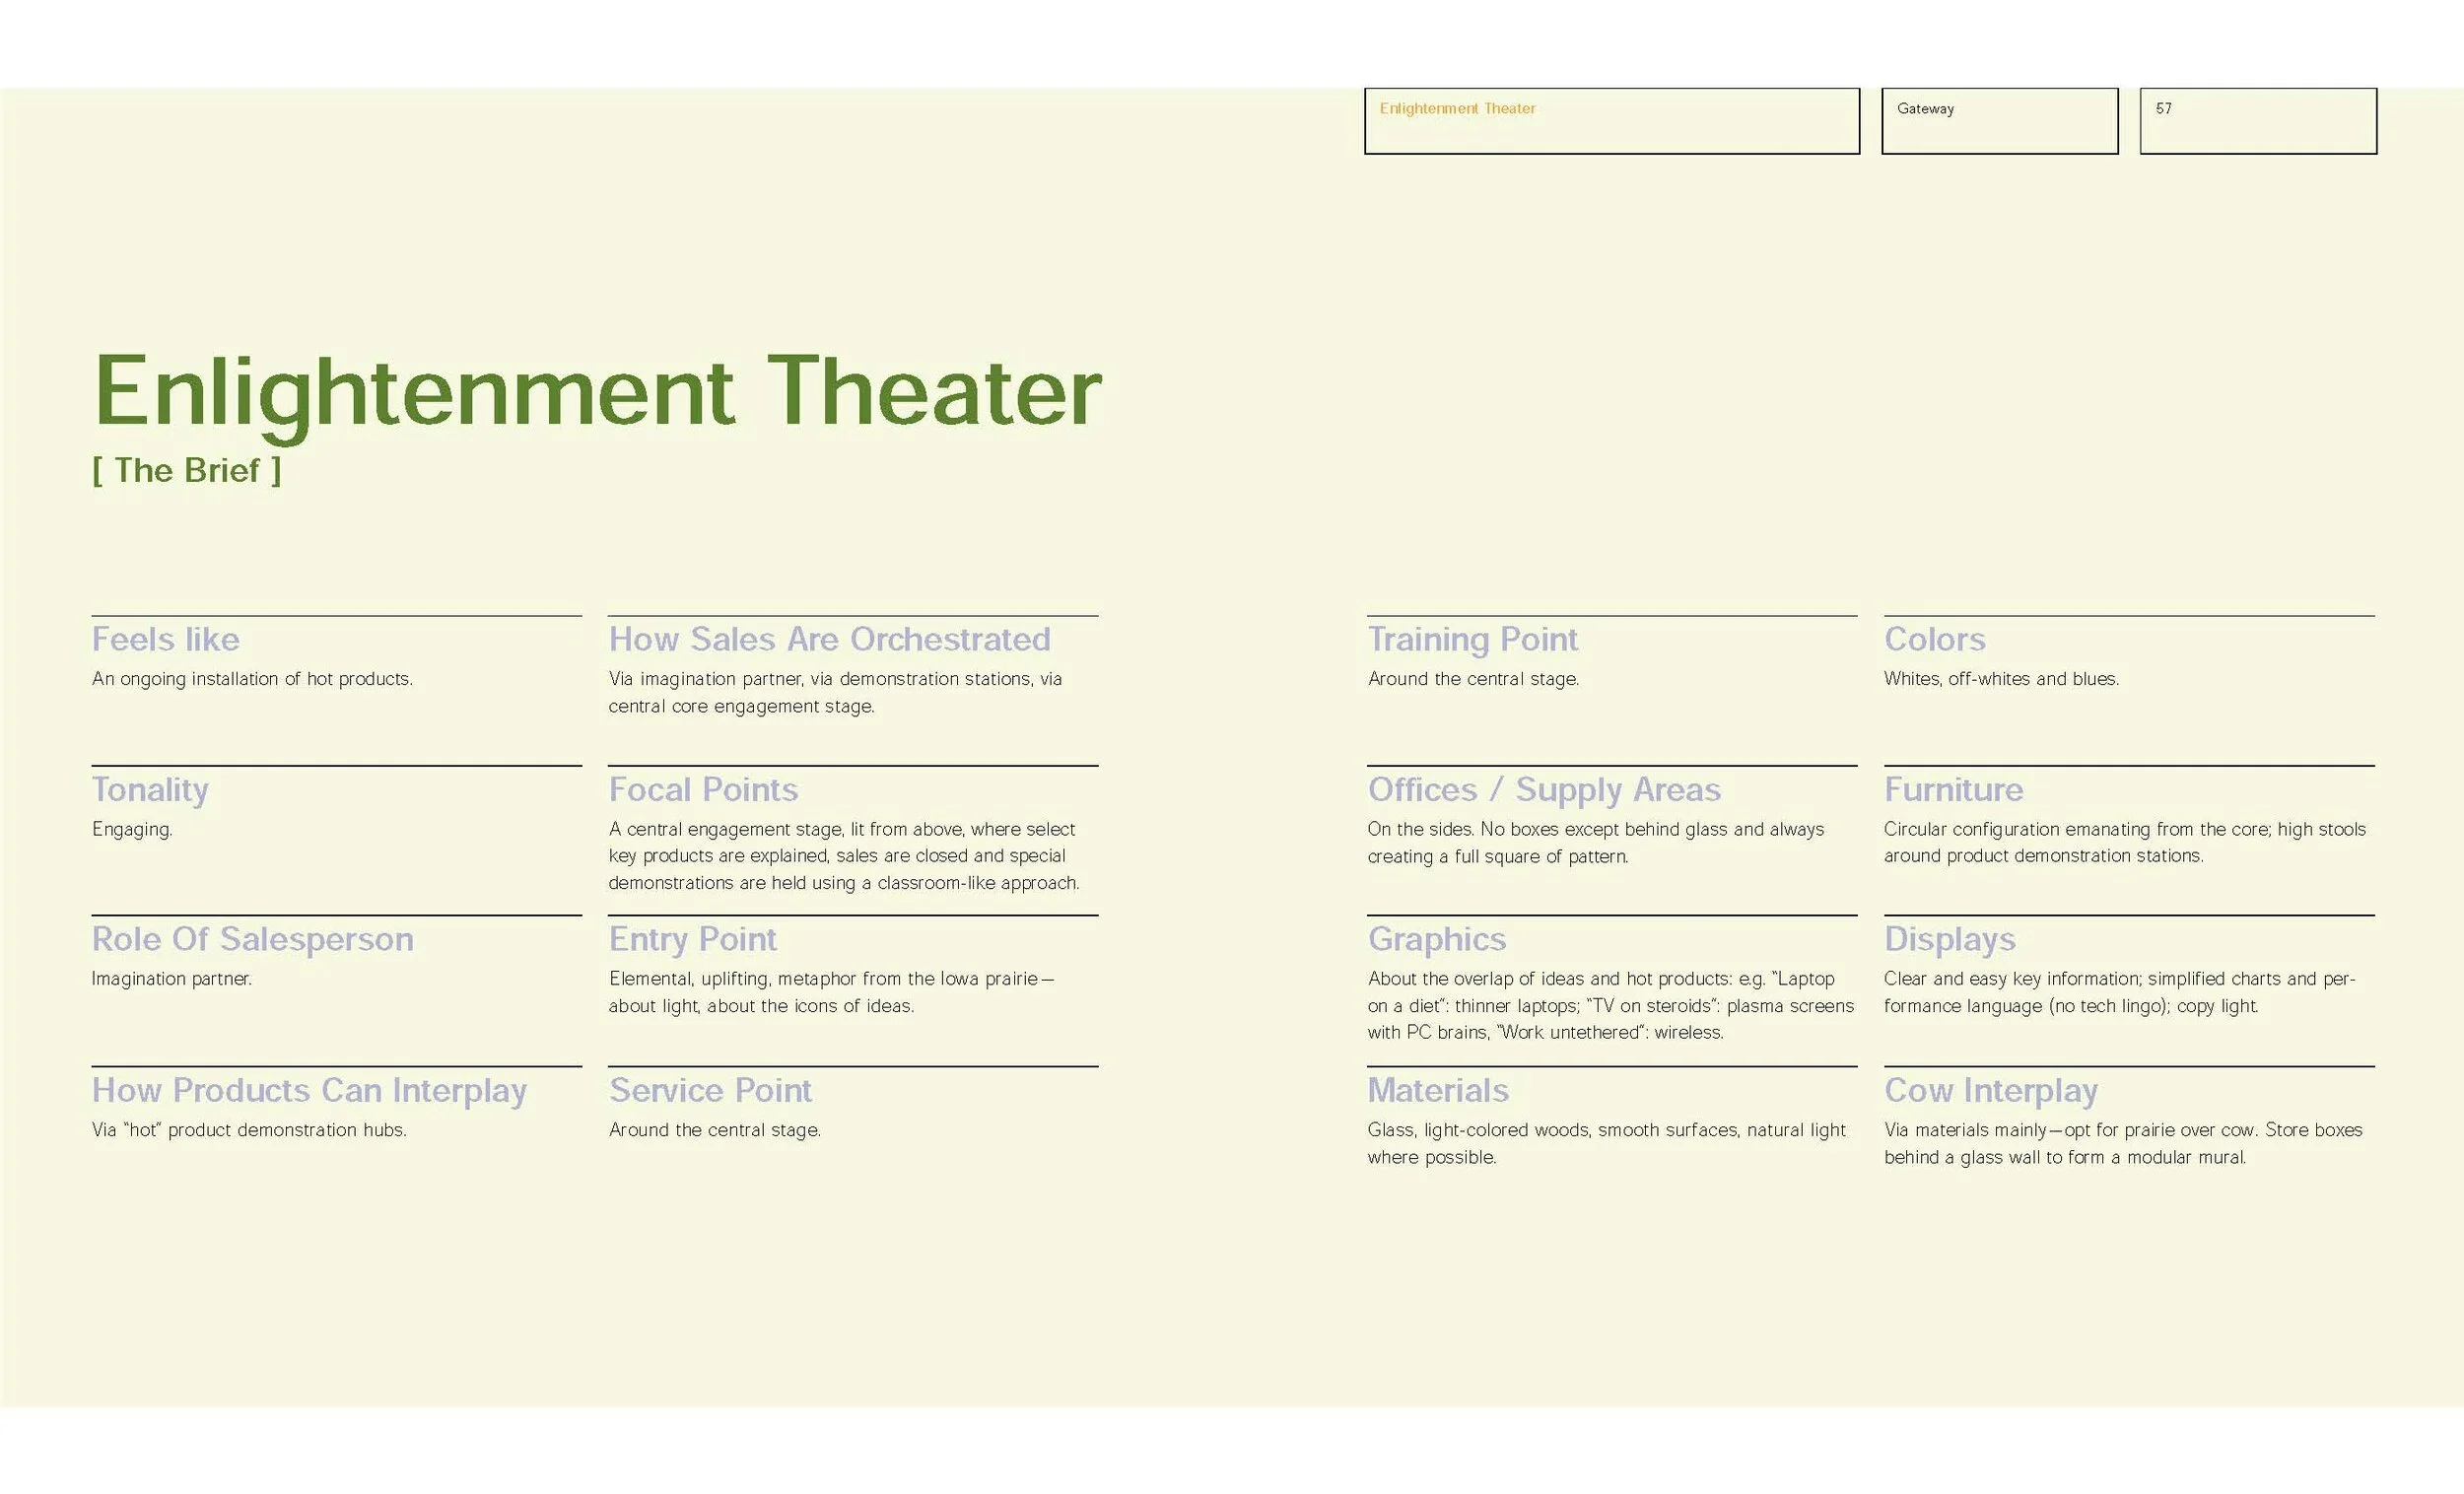Click the Offices / Supply Areas heading
Screen dimensions: 2464x1494
click(1544, 789)
